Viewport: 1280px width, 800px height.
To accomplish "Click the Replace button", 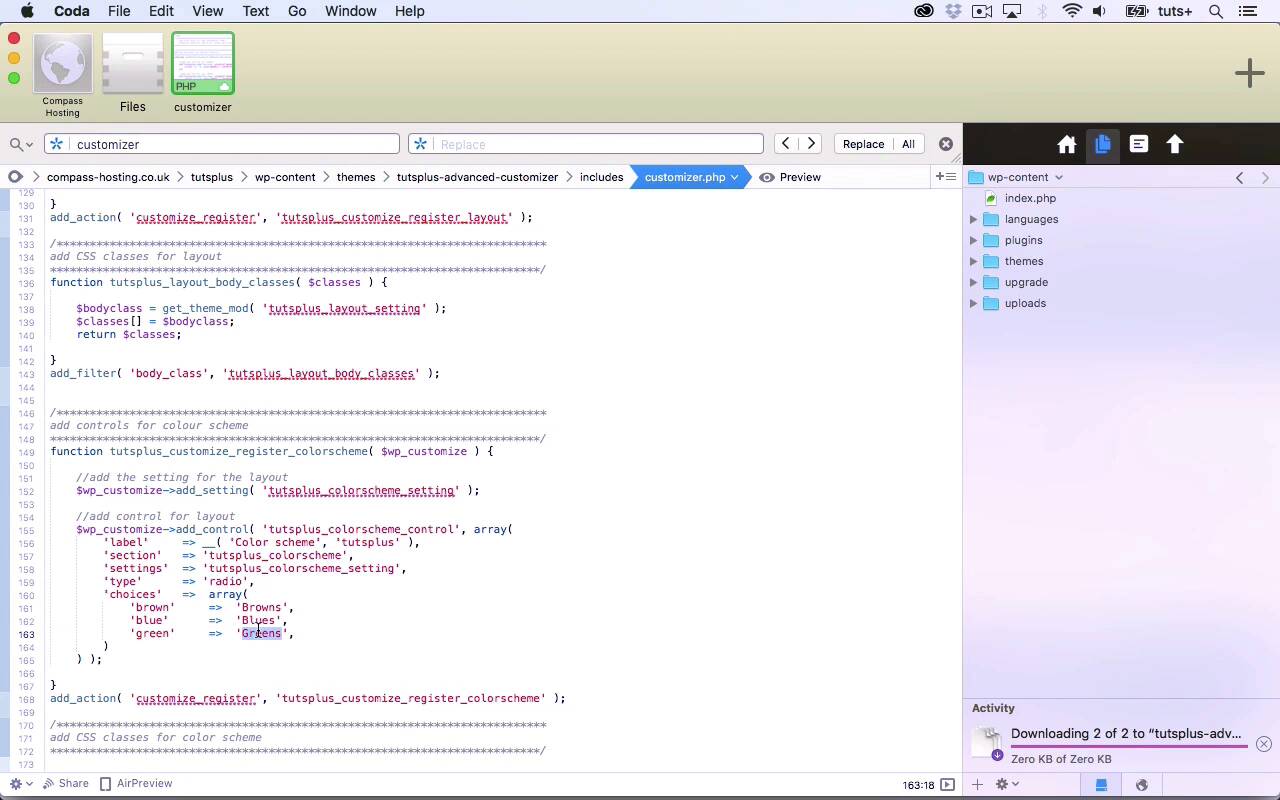I will pyautogui.click(x=863, y=144).
